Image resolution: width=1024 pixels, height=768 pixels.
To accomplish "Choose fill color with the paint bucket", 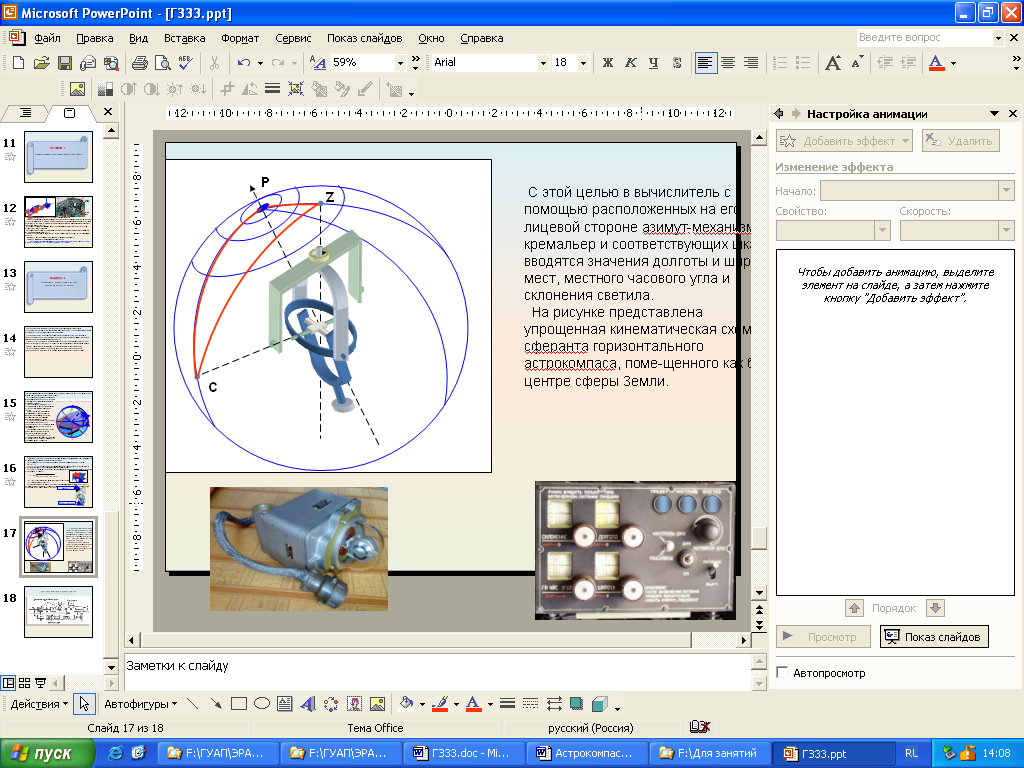I will pyautogui.click(x=406, y=703).
